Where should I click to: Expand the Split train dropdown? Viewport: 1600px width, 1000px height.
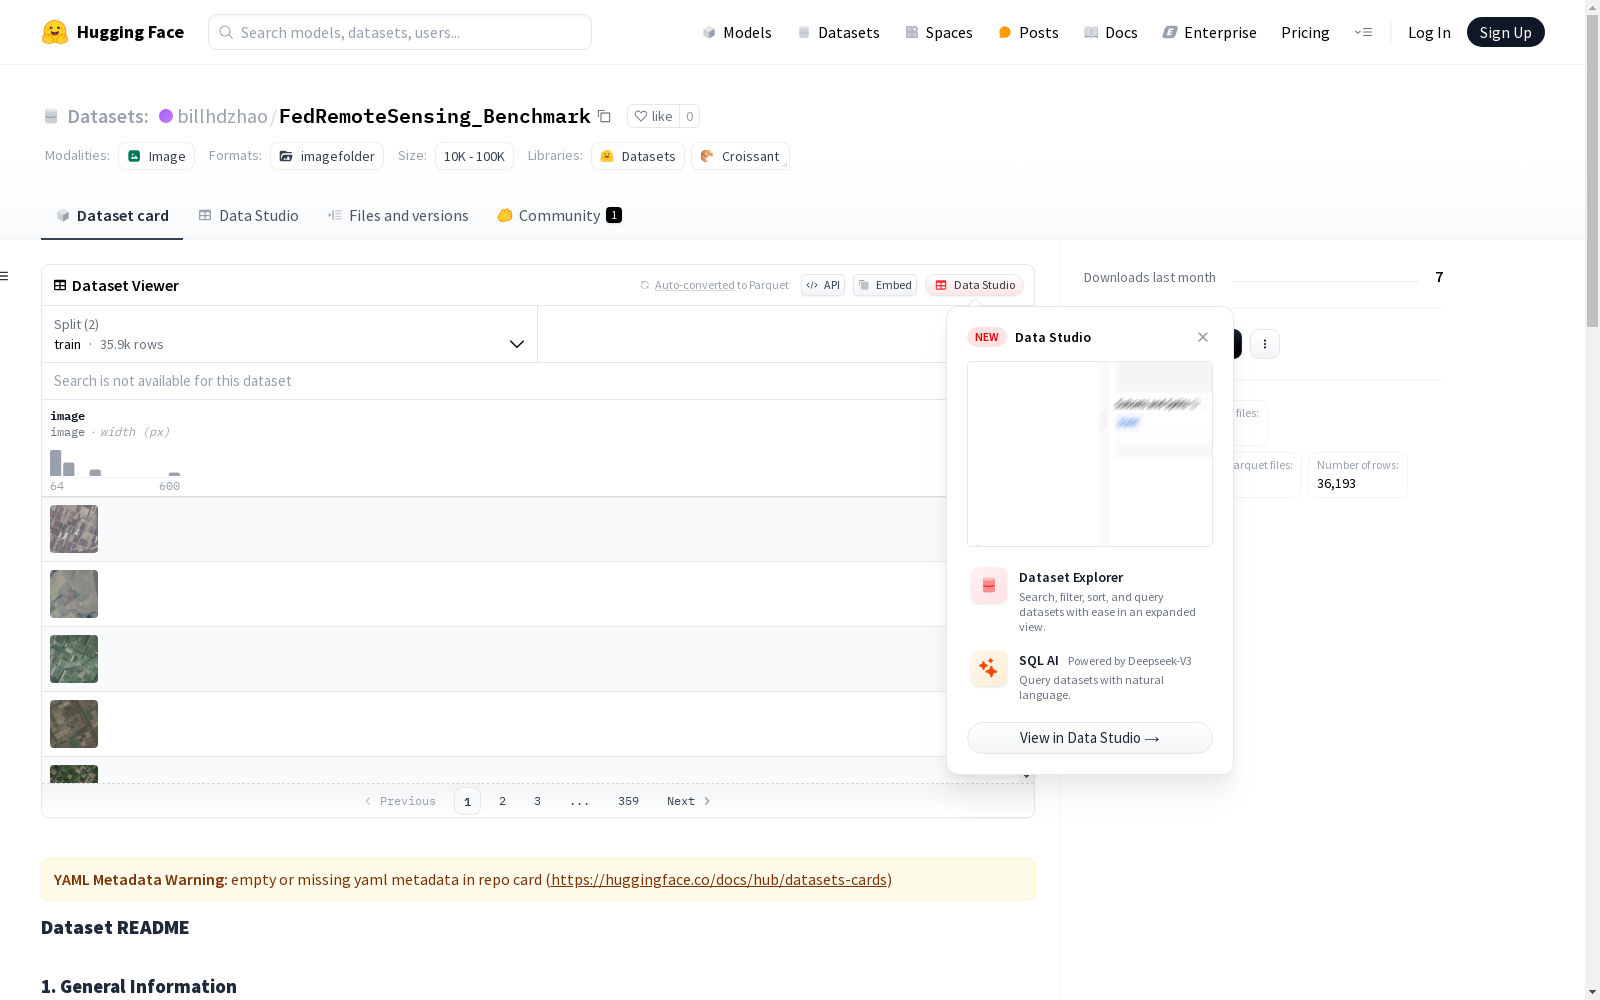(x=289, y=334)
